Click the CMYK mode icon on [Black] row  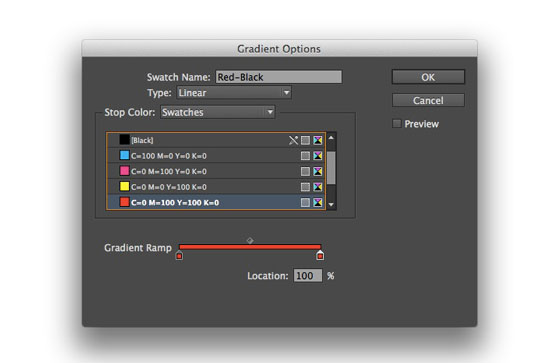pyautogui.click(x=318, y=140)
